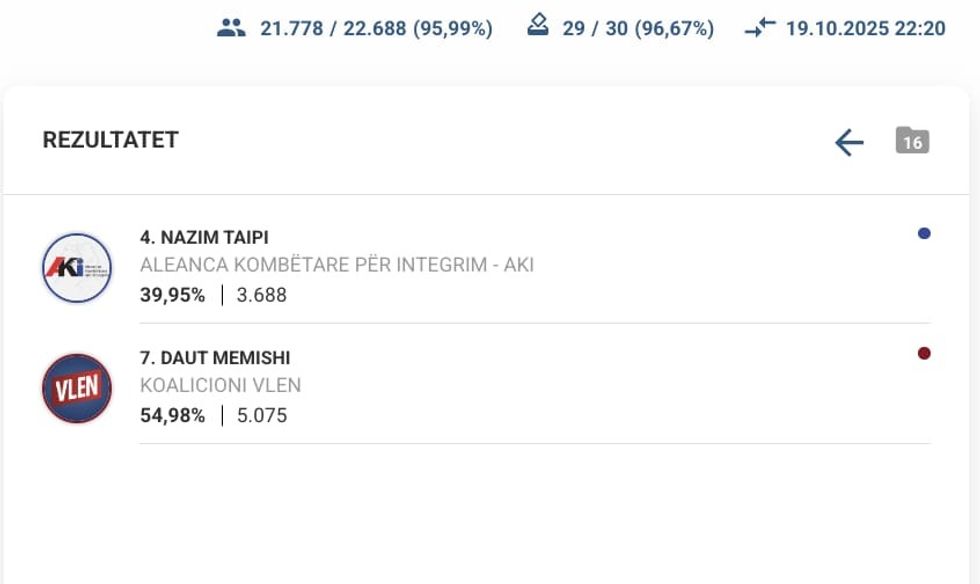
Task: Click the last-update arrows icon
Action: click(x=760, y=28)
